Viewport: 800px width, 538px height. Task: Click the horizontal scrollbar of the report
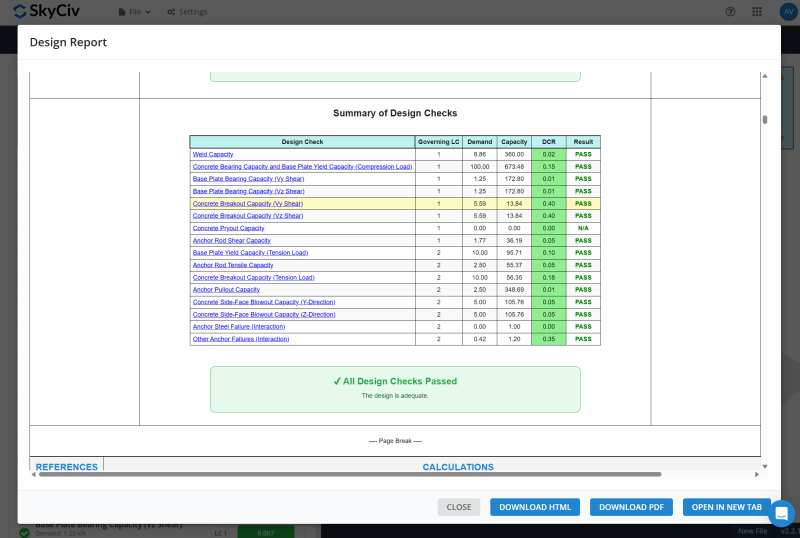350,474
